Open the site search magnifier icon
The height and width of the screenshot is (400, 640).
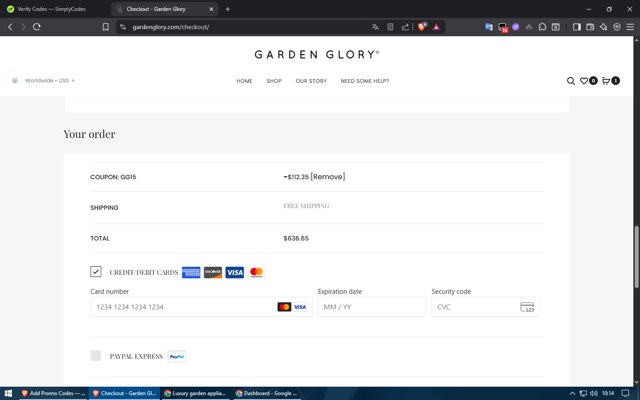[571, 81]
